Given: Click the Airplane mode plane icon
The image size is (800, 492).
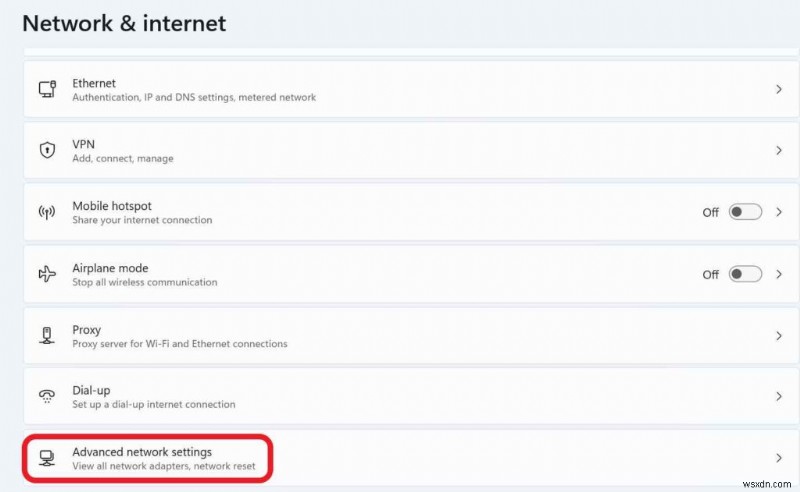Looking at the screenshot, I should (x=47, y=274).
